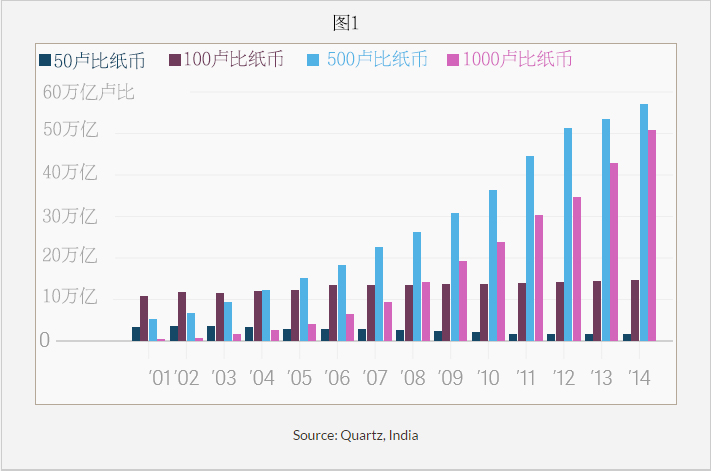This screenshot has width=711, height=471.
Task: Click the dark blue 50卢比纸币 legend swatch
Action: click(45, 60)
